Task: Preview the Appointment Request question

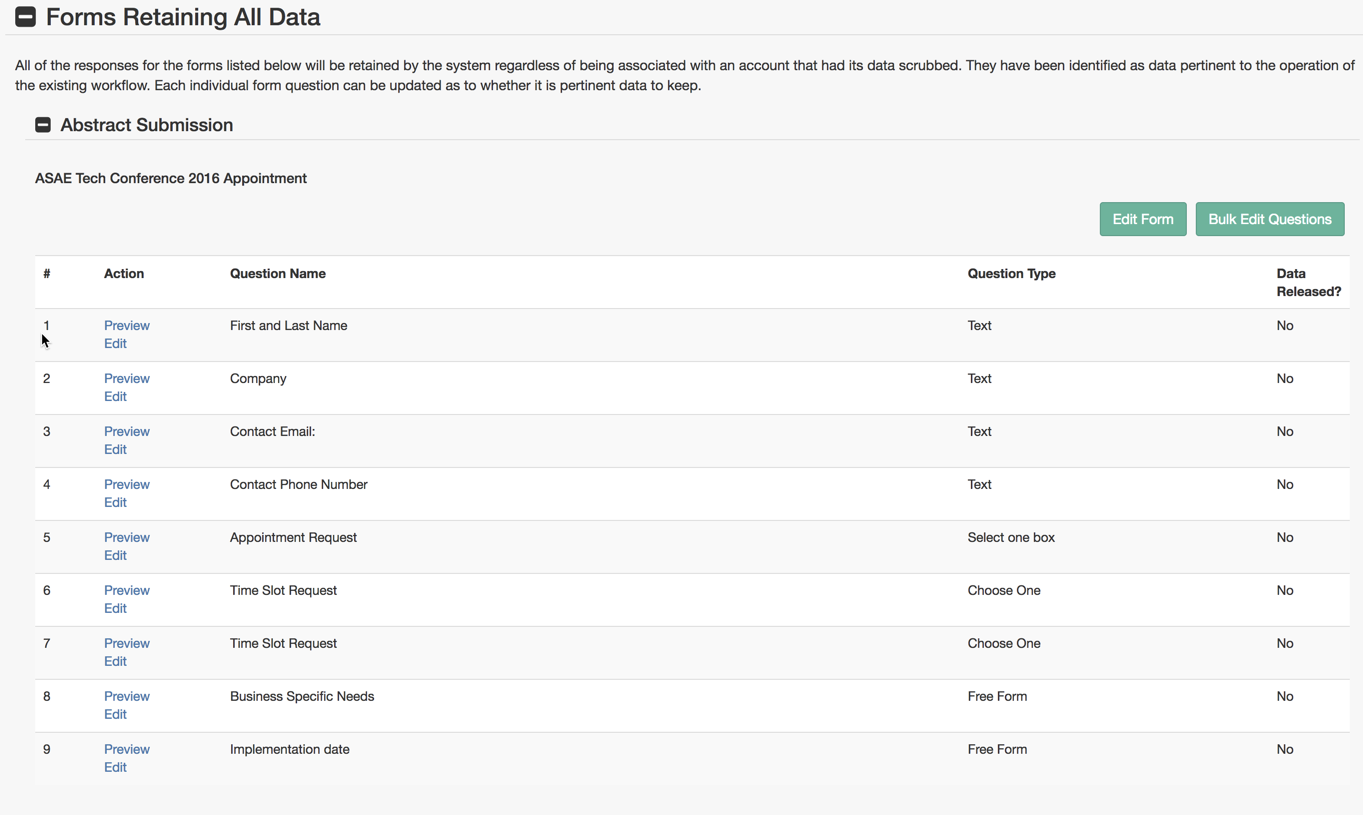Action: coord(127,538)
